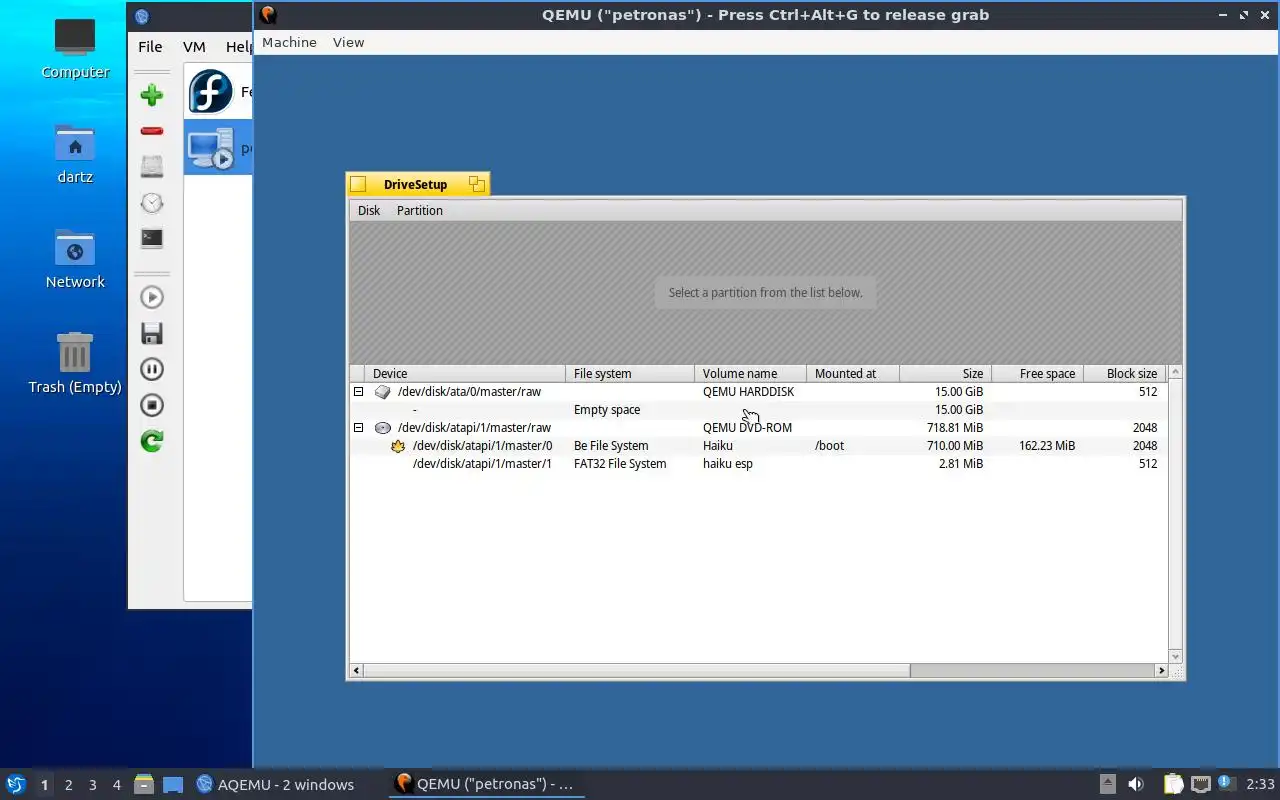
Task: Click vertical scrollbar up arrow in DriveSetup
Action: [x=1175, y=372]
